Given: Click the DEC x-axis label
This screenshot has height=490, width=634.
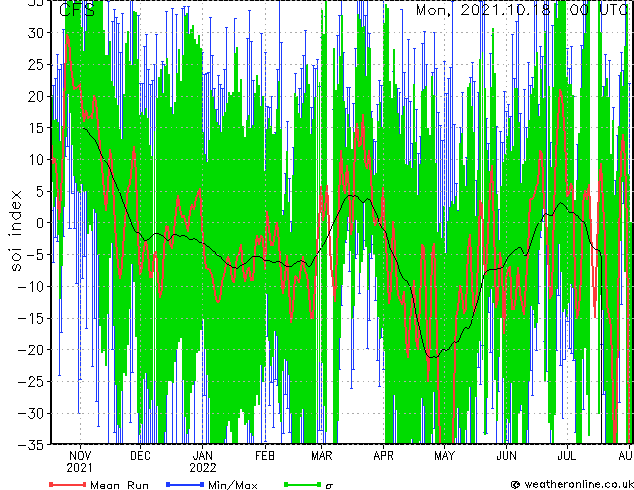Looking at the screenshot, I should 140,456.
